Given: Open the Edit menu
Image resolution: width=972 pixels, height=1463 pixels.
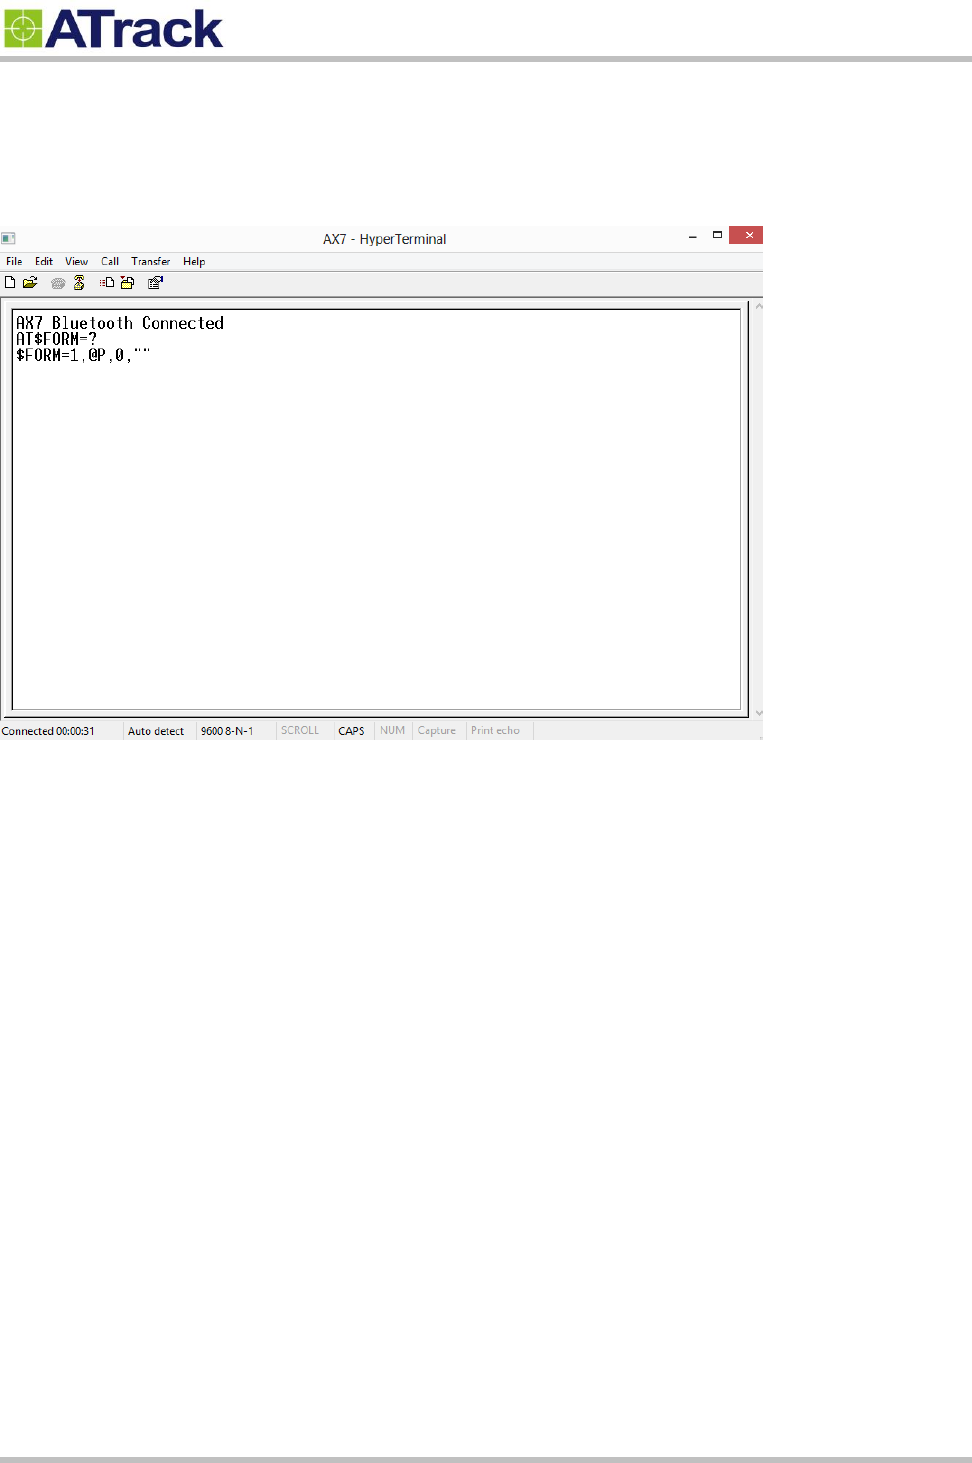Looking at the screenshot, I should (44, 262).
